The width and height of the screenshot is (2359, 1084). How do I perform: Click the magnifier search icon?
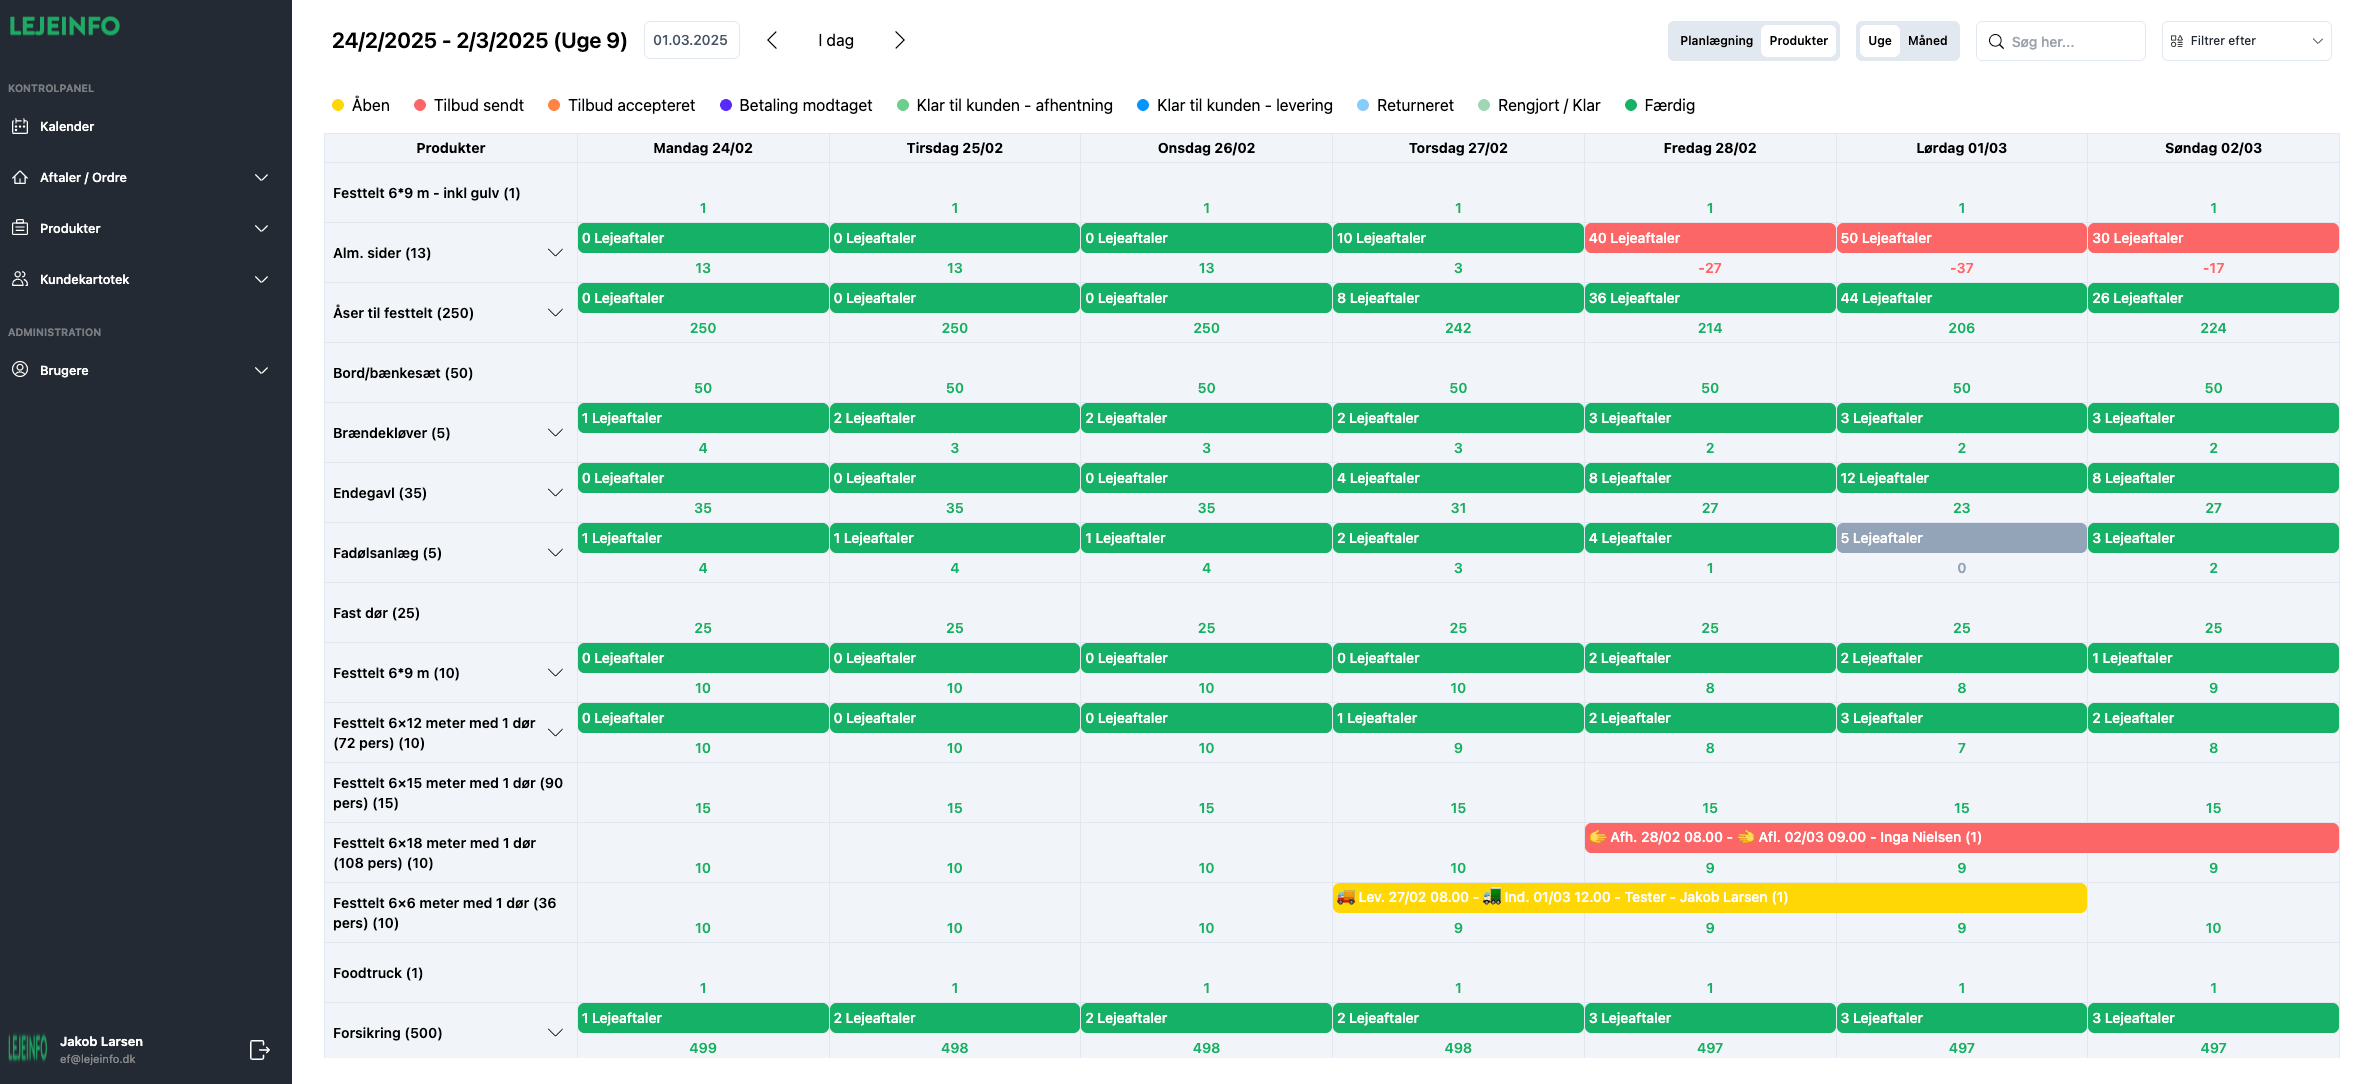pyautogui.click(x=1996, y=41)
